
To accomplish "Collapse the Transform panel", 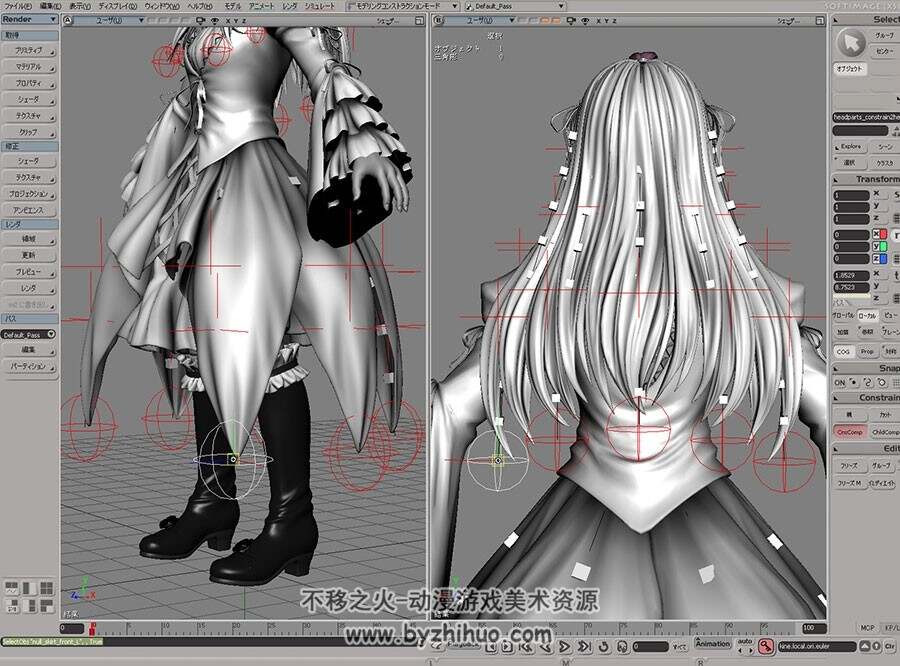I will (836, 179).
